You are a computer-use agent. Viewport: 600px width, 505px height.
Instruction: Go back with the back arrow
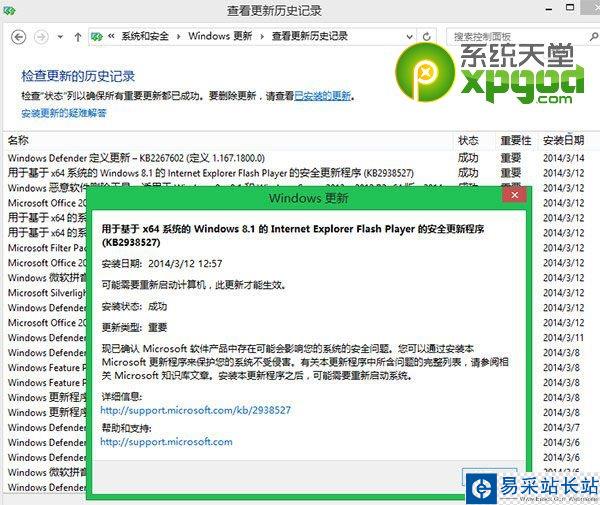tap(18, 37)
